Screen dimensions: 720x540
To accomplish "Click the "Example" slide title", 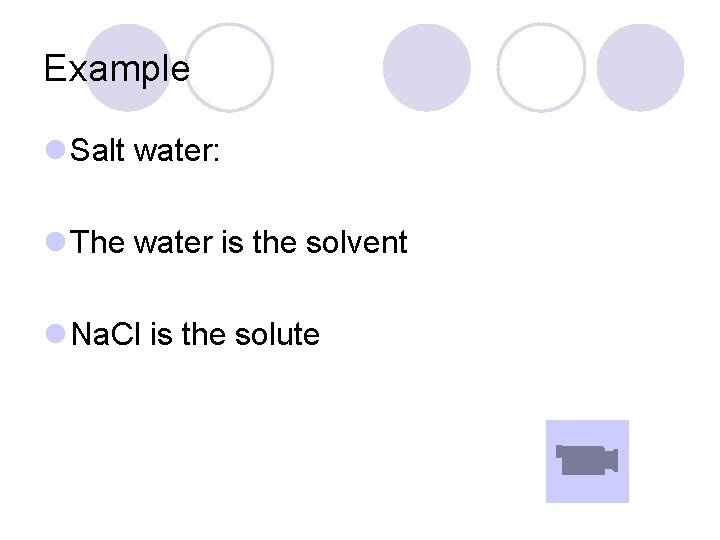I will [117, 69].
